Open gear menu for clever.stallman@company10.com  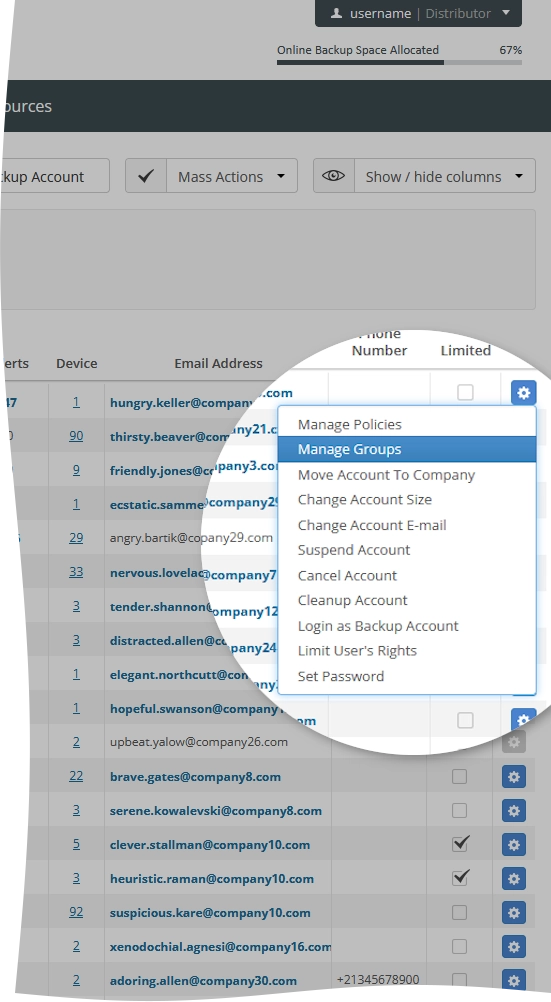(x=513, y=844)
